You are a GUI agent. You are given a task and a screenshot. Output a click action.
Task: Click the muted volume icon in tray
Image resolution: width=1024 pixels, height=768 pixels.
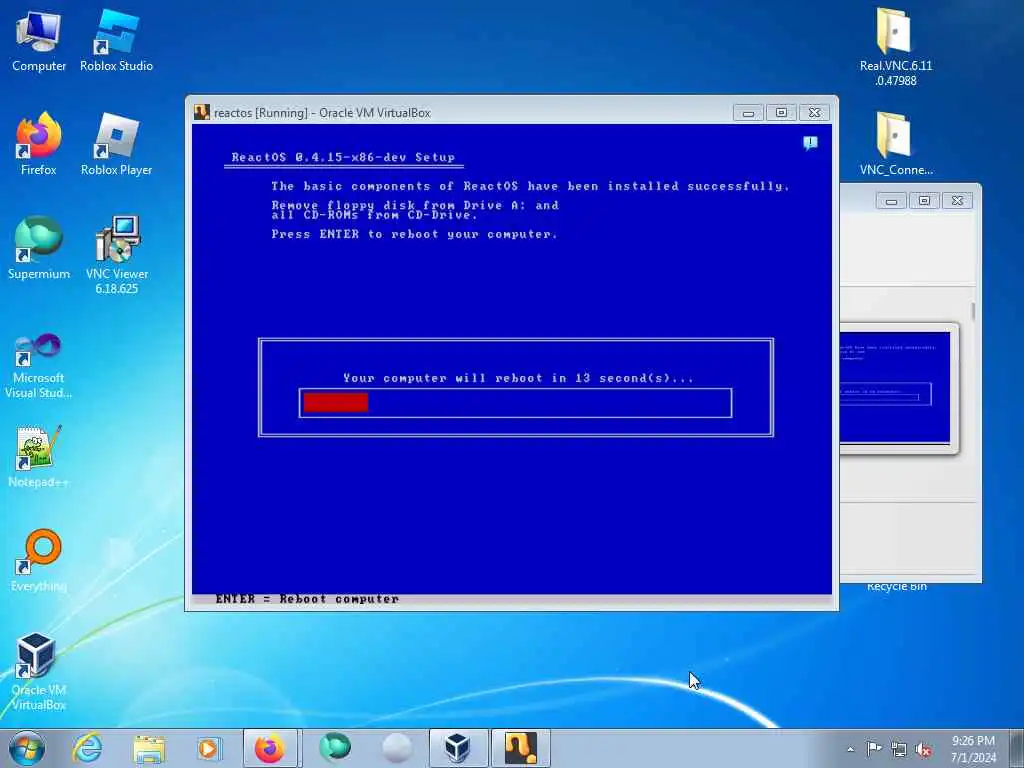pos(923,749)
